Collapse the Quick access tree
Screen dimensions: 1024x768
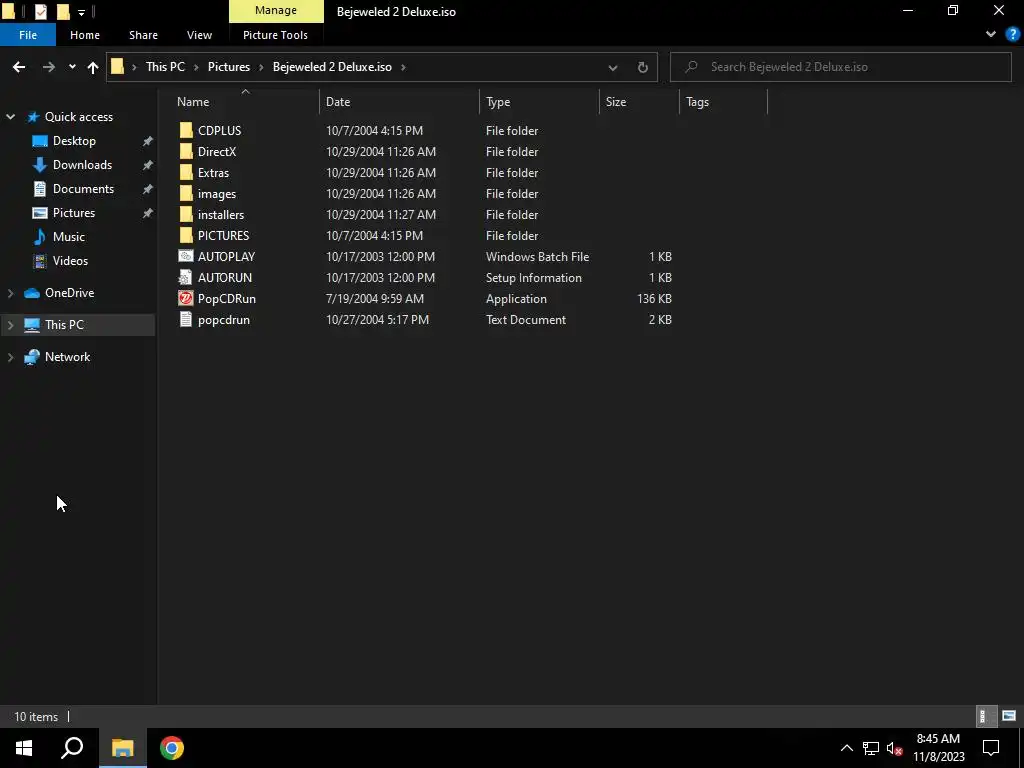[x=10, y=117]
